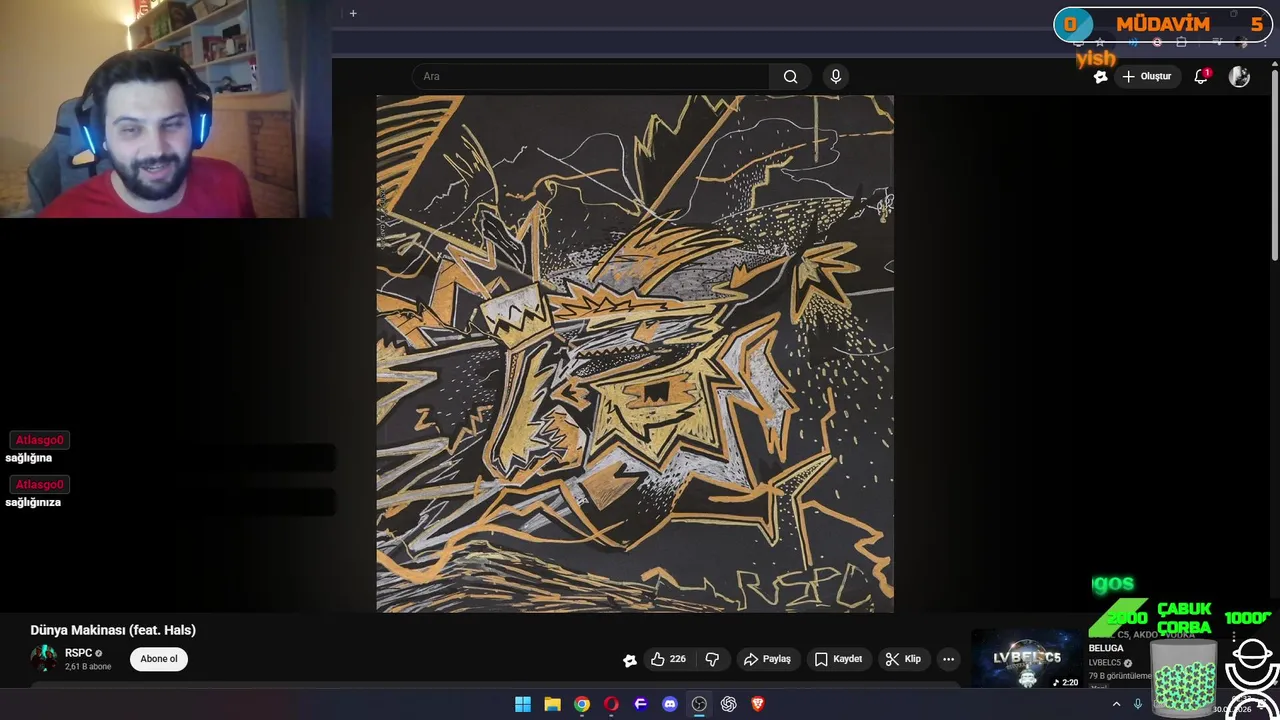
Task: Open the LVBELC5 channel under BELUGA
Action: pos(1105,663)
